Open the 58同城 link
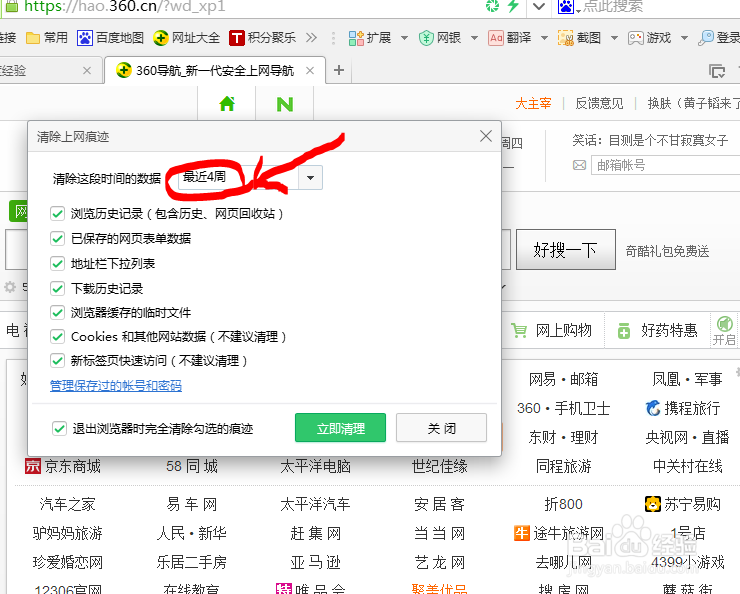This screenshot has width=740, height=594. pos(192,467)
